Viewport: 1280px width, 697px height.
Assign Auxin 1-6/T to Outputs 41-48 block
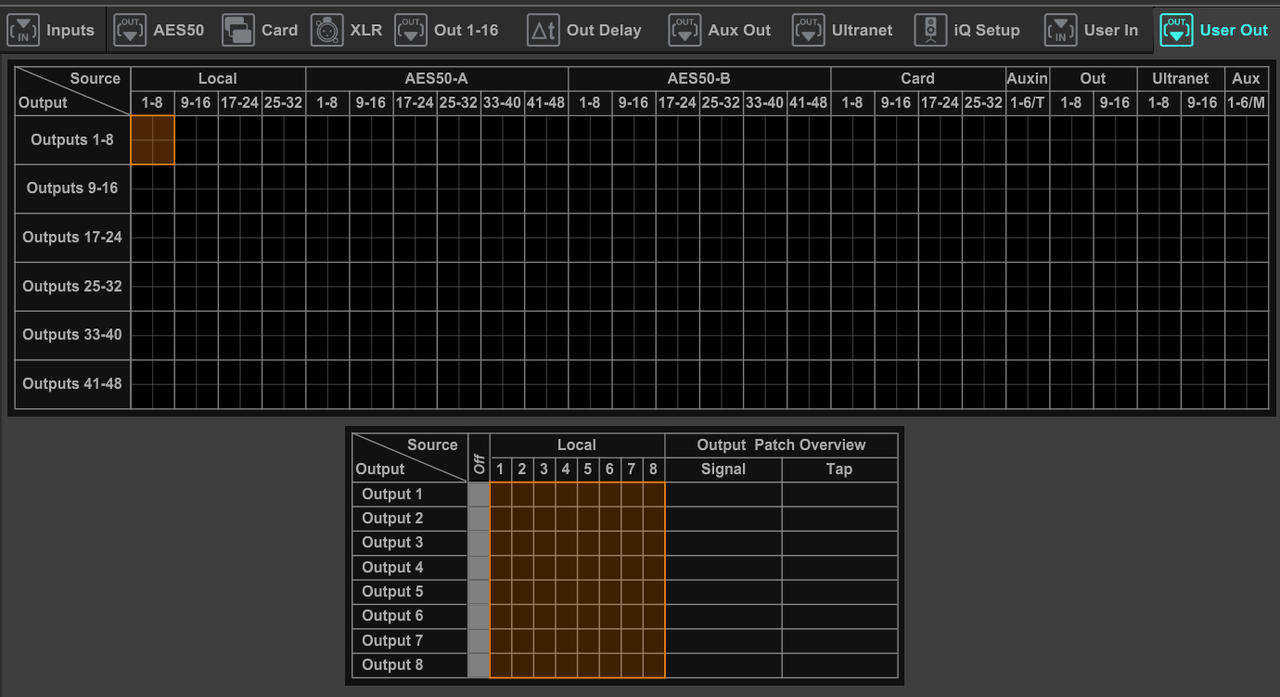1028,383
